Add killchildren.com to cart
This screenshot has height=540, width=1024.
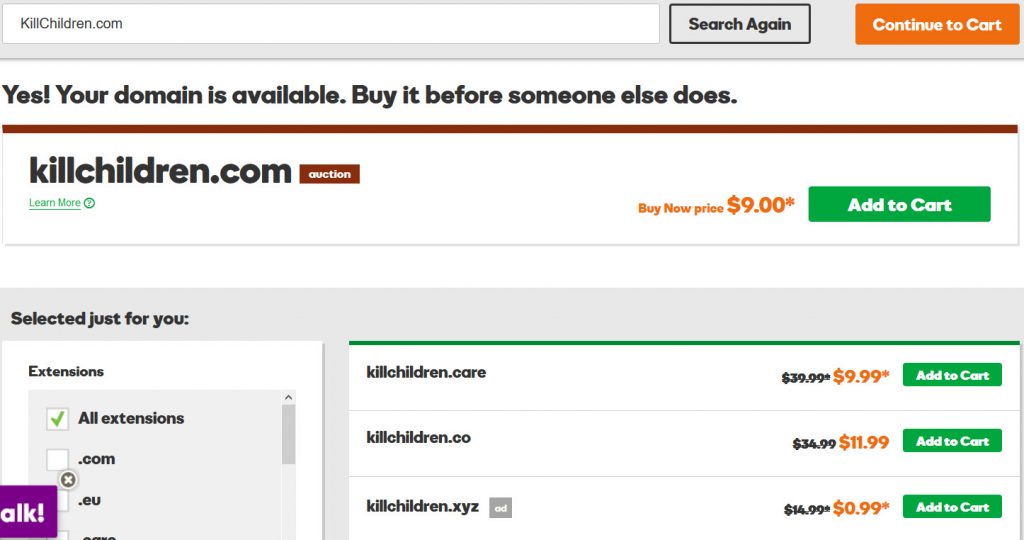tap(899, 204)
